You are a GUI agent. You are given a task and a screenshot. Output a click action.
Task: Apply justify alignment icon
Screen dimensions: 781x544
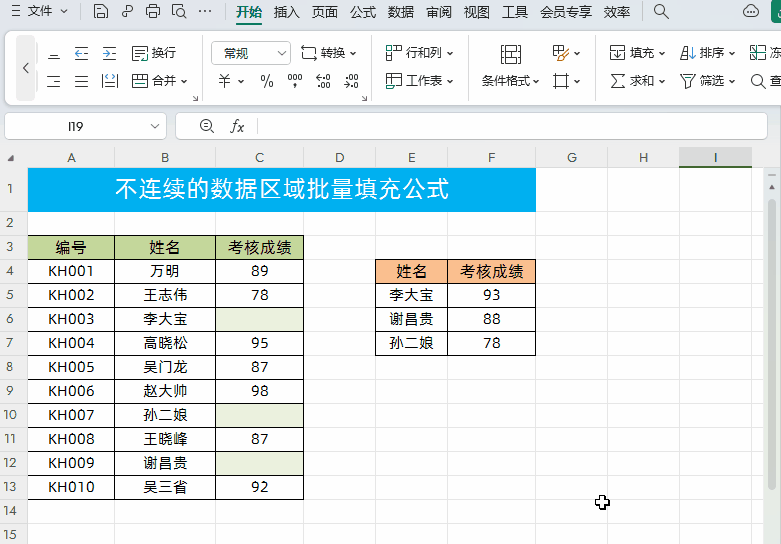81,81
